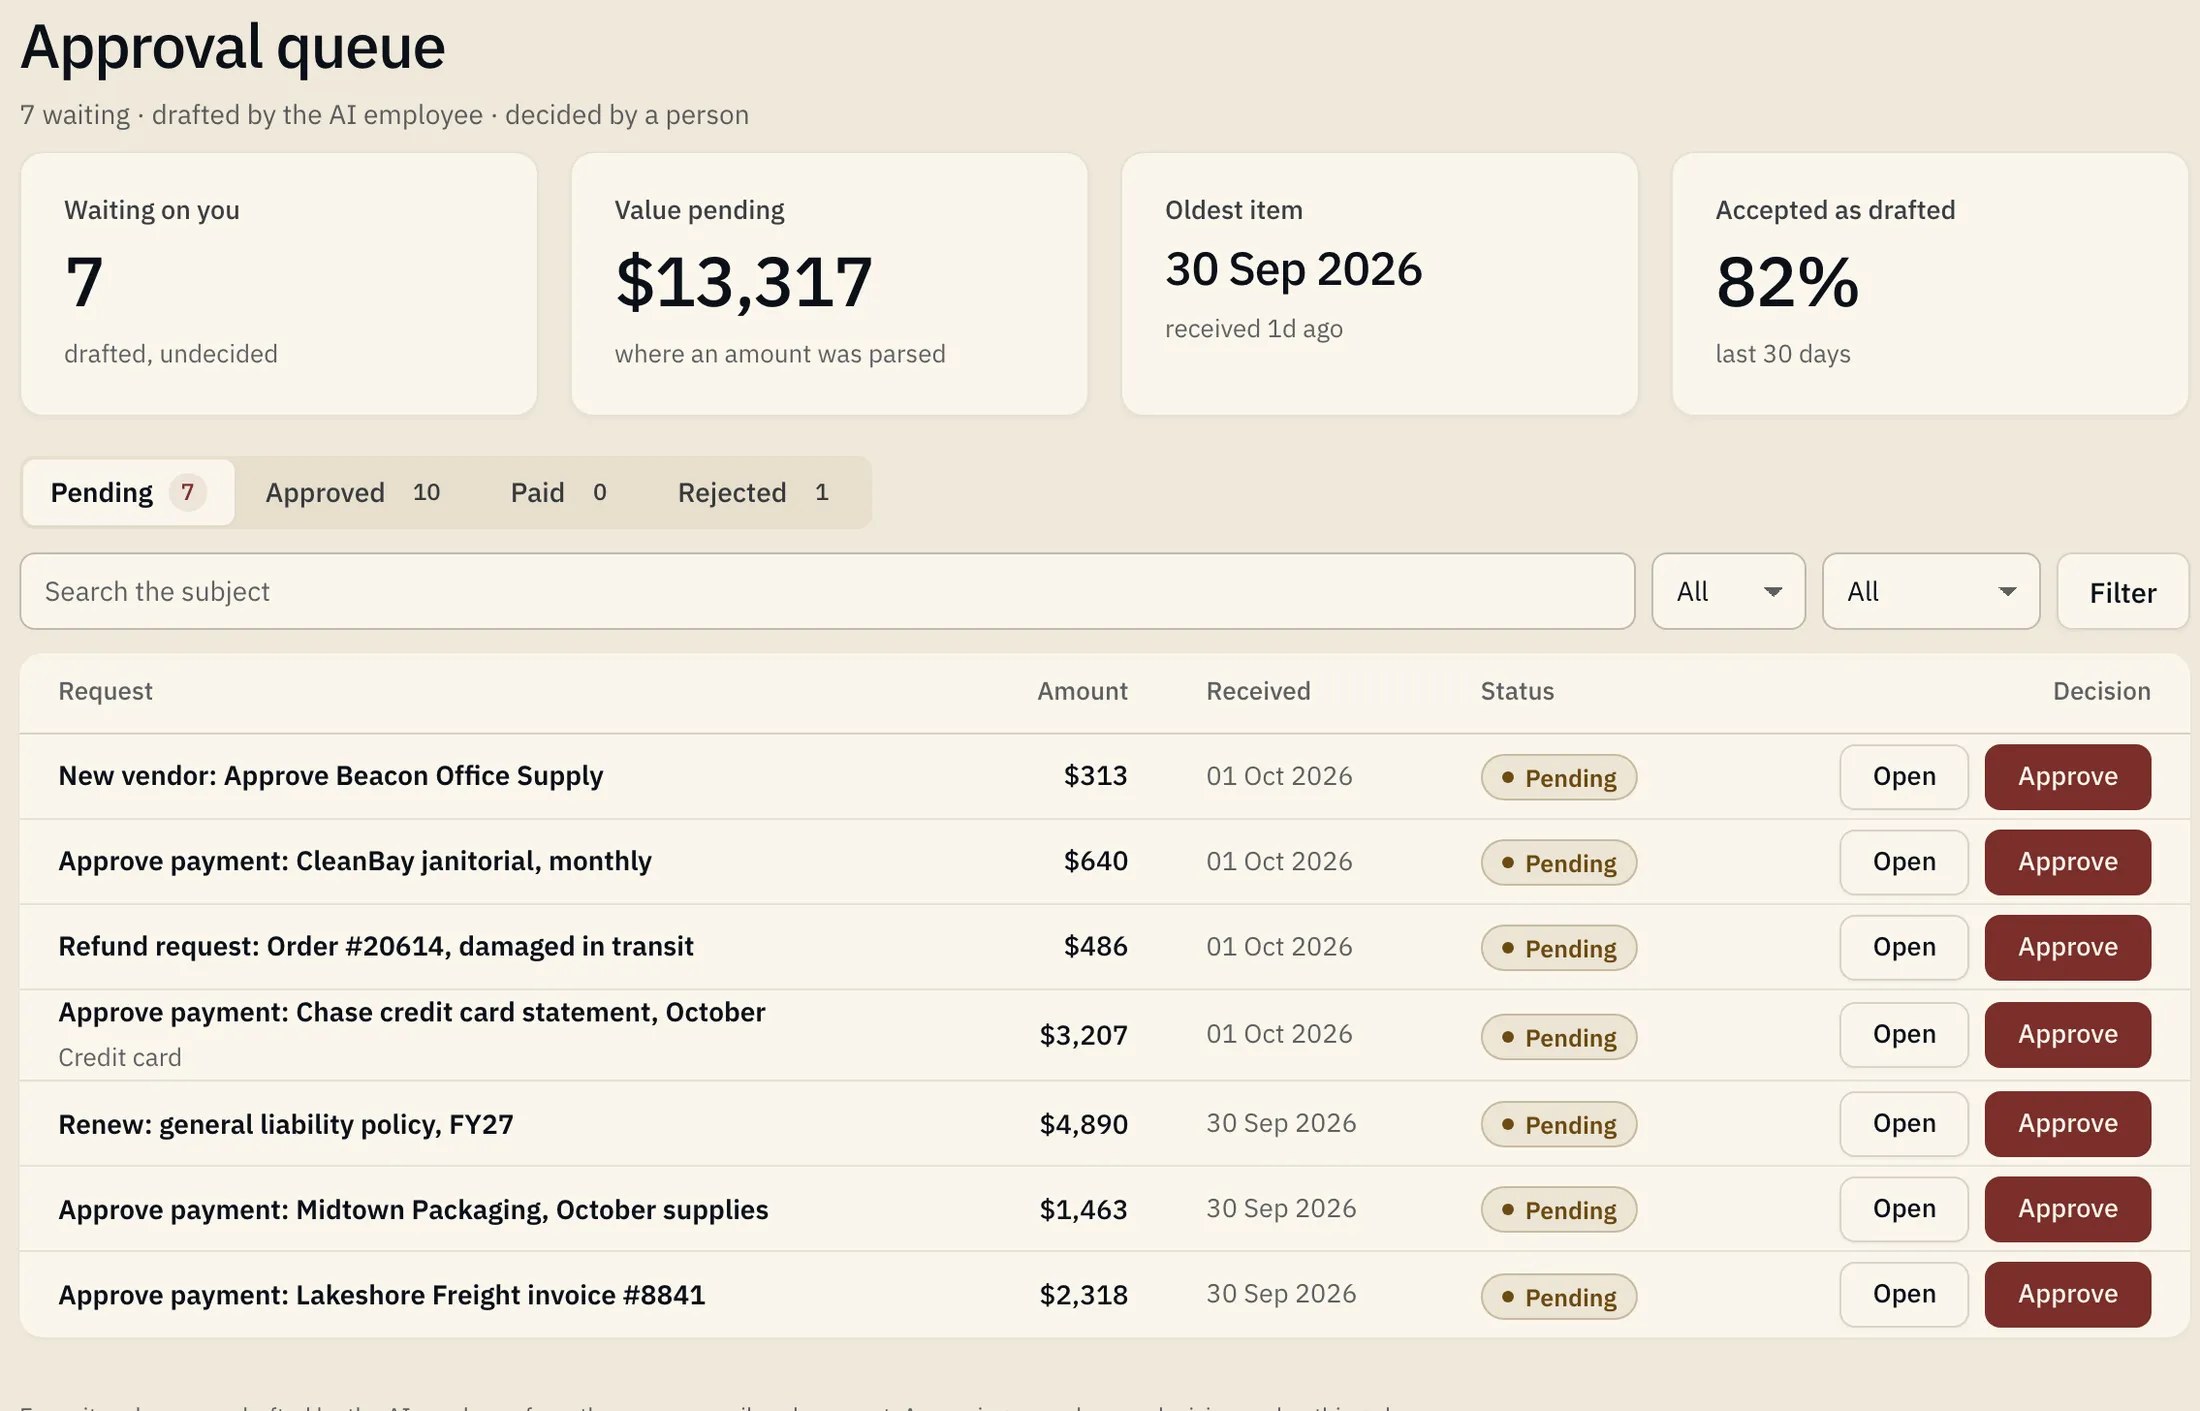Click the Oldest item 30 Sep 2026 card

1379,284
